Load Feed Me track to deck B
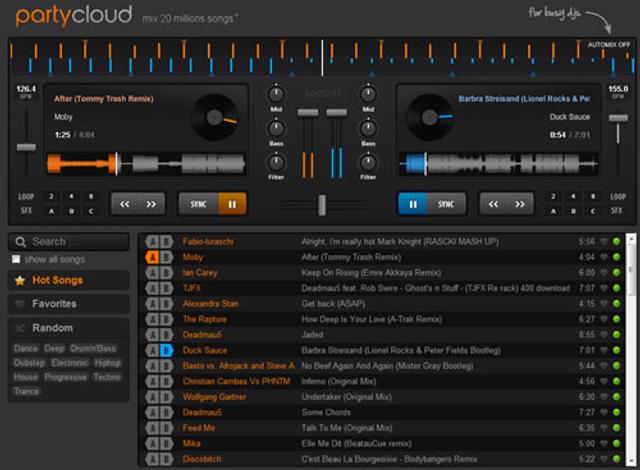Image resolution: width=640 pixels, height=470 pixels. tap(167, 428)
